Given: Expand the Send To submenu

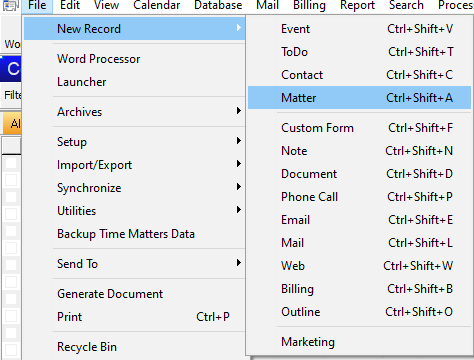Looking at the screenshot, I should coord(135,264).
